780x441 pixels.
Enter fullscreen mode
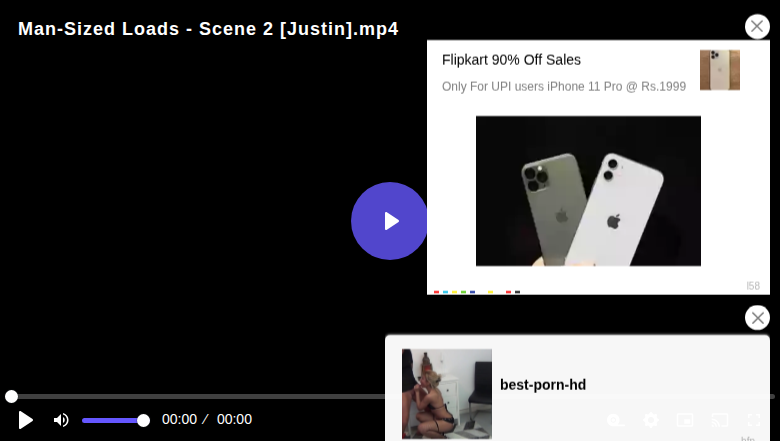(754, 420)
